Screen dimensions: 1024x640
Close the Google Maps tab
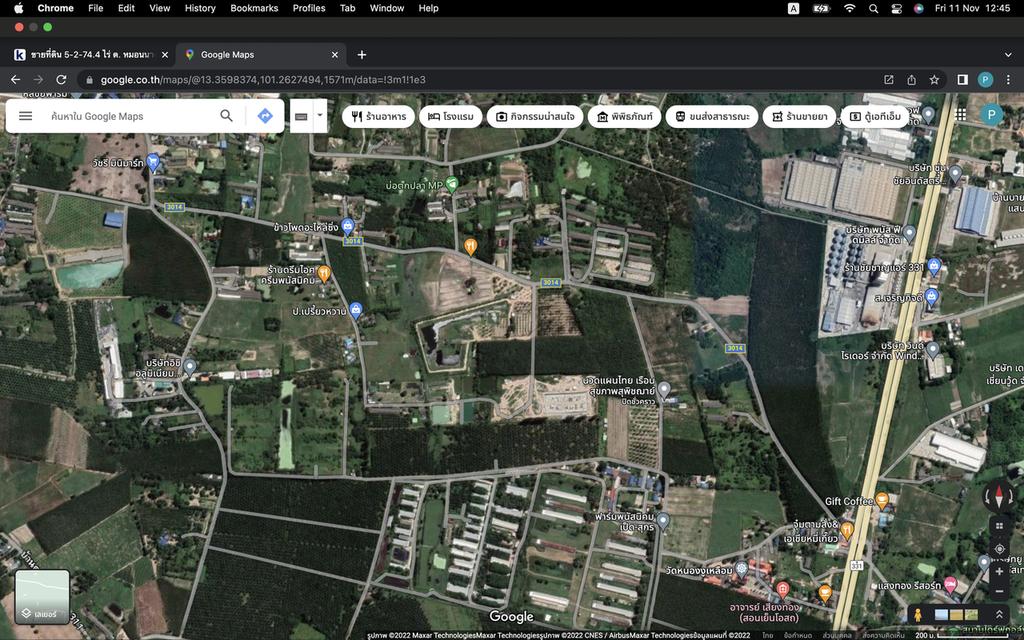pos(335,55)
